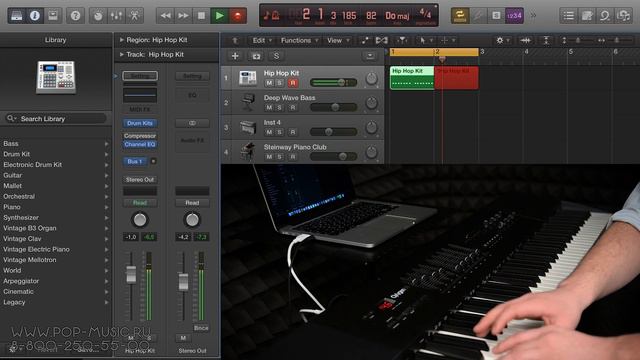This screenshot has width=640, height=360.
Task: Record-enable the Deep Wave Bass track
Action: [293, 108]
